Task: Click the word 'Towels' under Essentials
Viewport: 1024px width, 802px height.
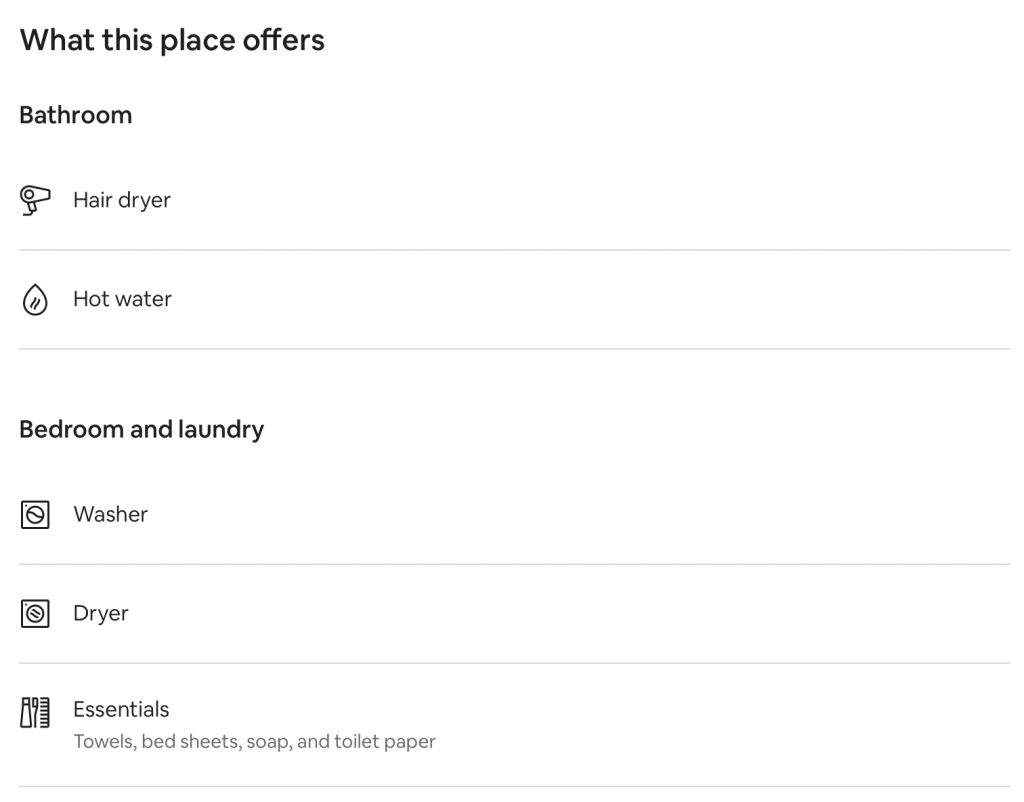Action: [104, 742]
